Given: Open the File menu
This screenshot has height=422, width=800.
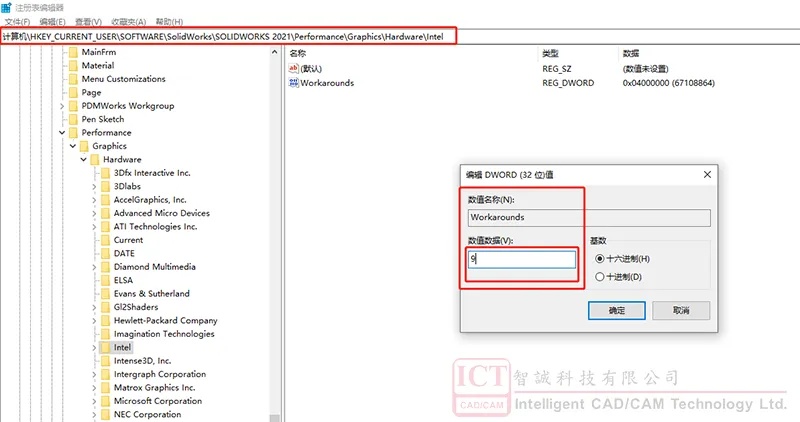Looking at the screenshot, I should click(17, 22).
